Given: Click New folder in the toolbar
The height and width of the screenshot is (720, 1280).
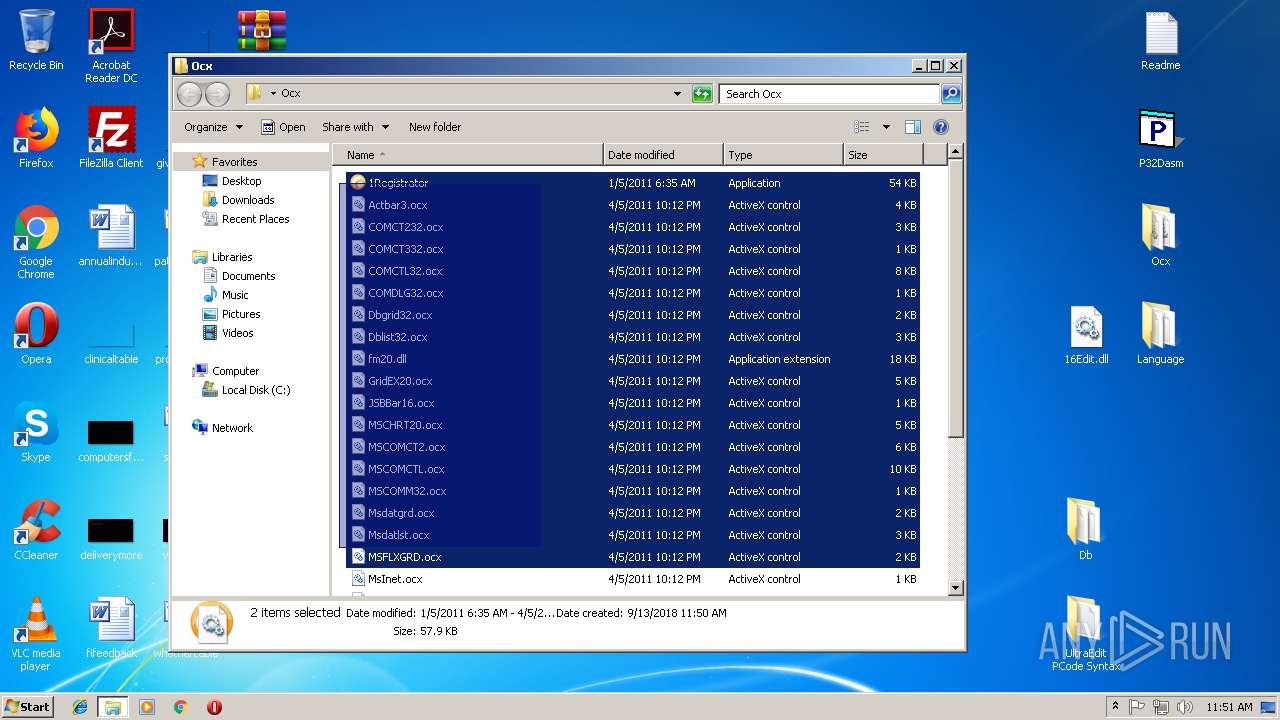Looking at the screenshot, I should (435, 127).
